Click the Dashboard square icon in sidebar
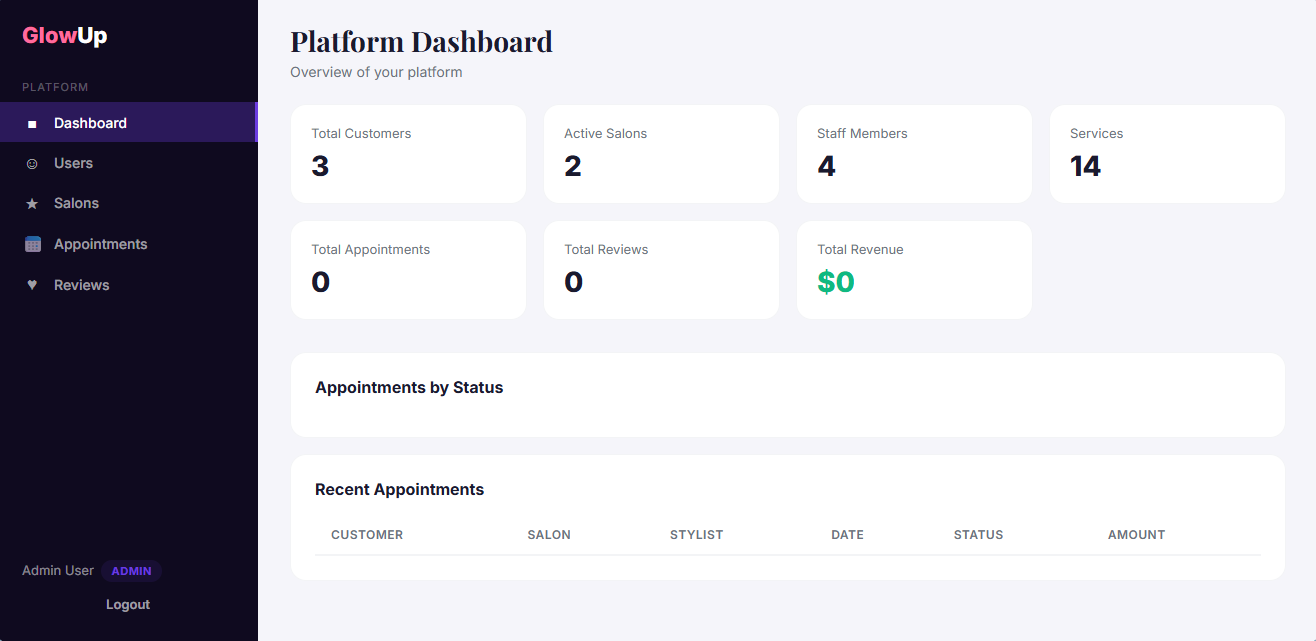The height and width of the screenshot is (641, 1316). point(32,124)
